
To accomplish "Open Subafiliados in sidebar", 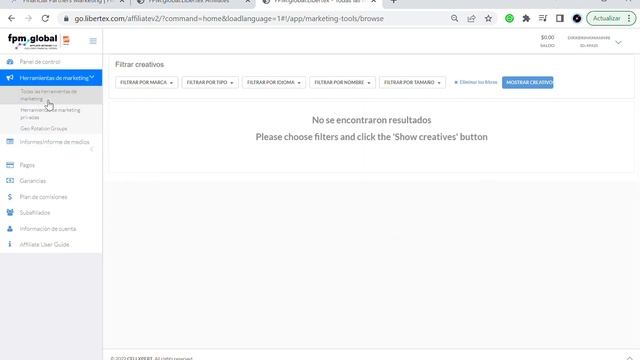I will (35, 213).
